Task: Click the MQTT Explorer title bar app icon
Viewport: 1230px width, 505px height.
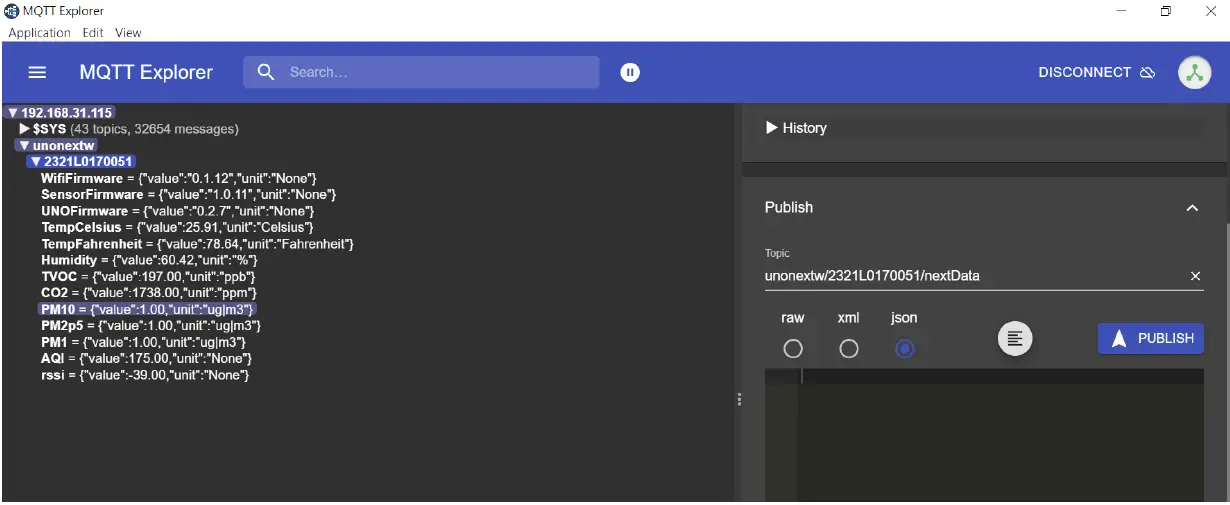Action: 11,11
